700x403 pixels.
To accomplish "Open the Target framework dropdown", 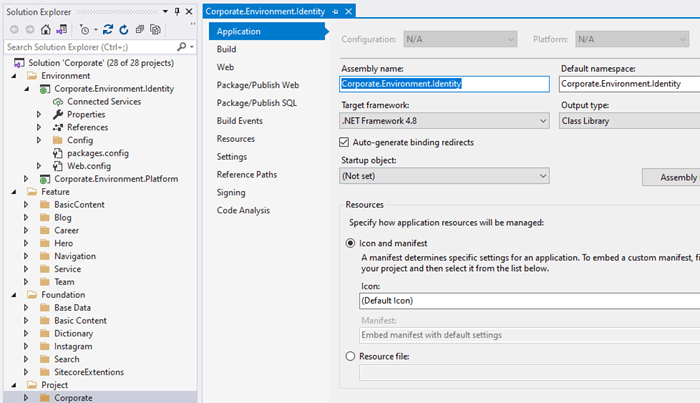I will click(x=444, y=121).
